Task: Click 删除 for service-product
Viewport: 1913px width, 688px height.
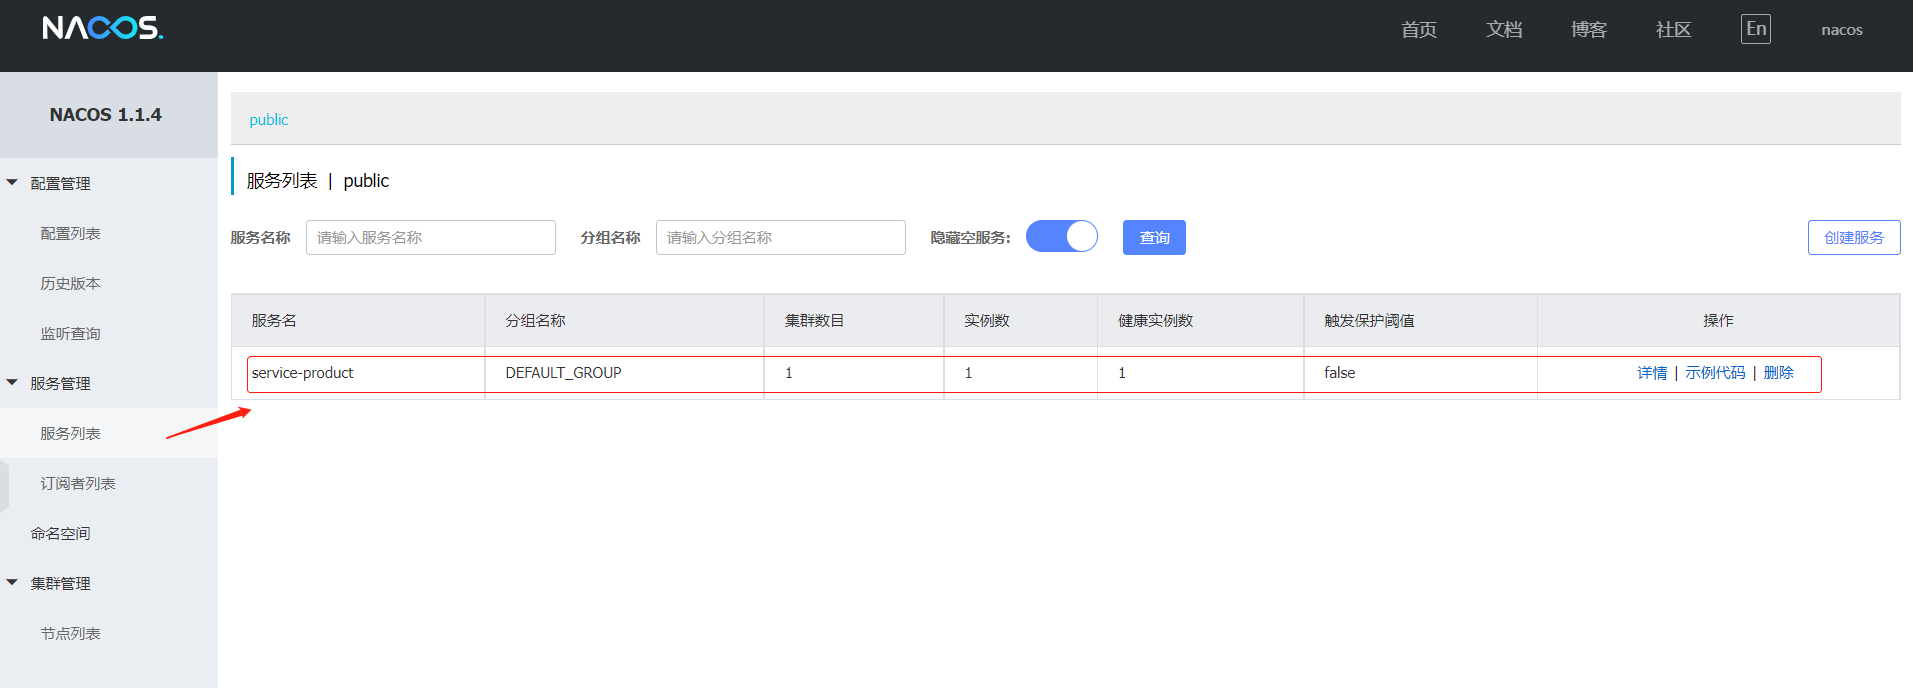Action: pyautogui.click(x=1778, y=373)
